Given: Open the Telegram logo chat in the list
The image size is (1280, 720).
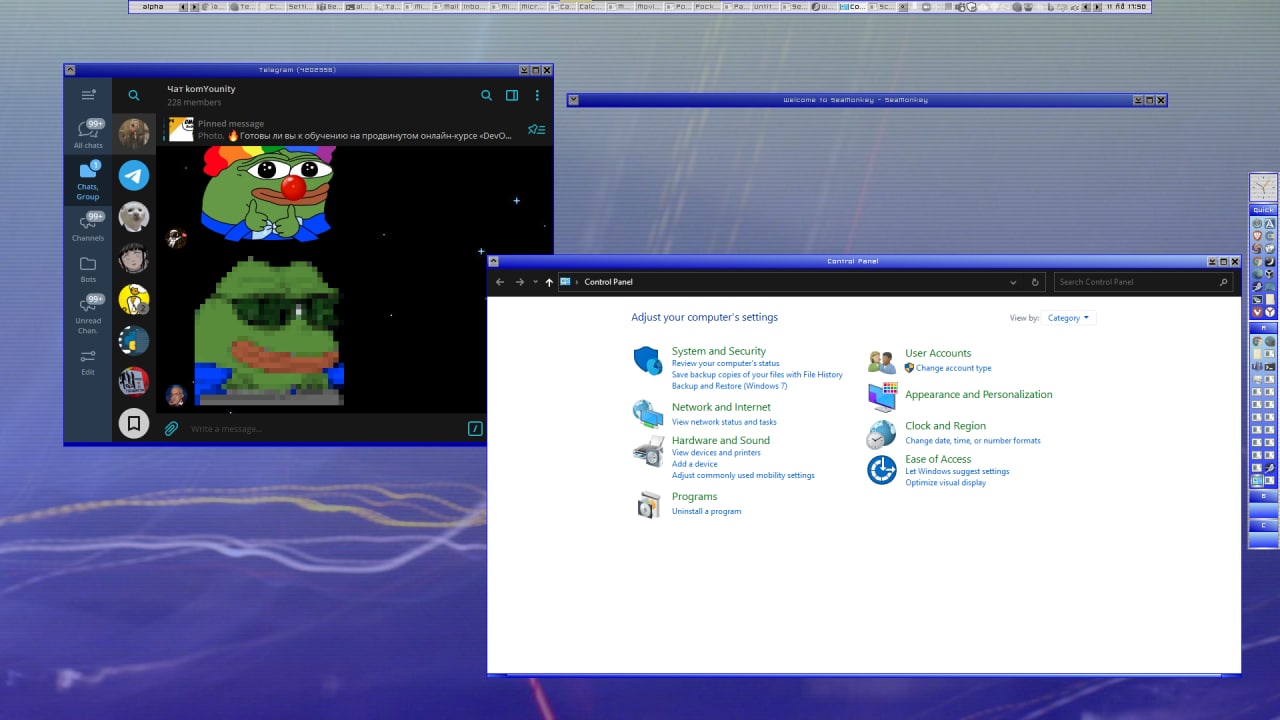Looking at the screenshot, I should click(134, 175).
